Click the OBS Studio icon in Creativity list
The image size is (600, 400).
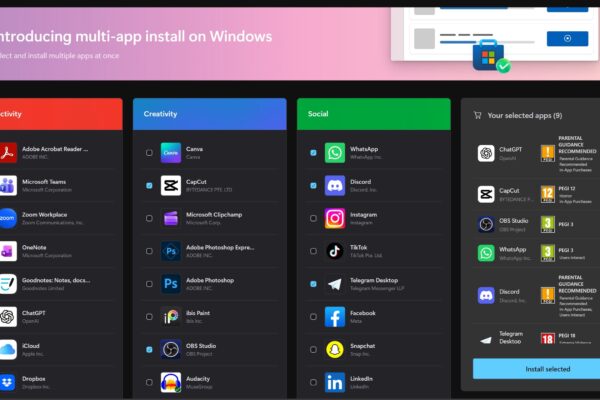click(171, 349)
